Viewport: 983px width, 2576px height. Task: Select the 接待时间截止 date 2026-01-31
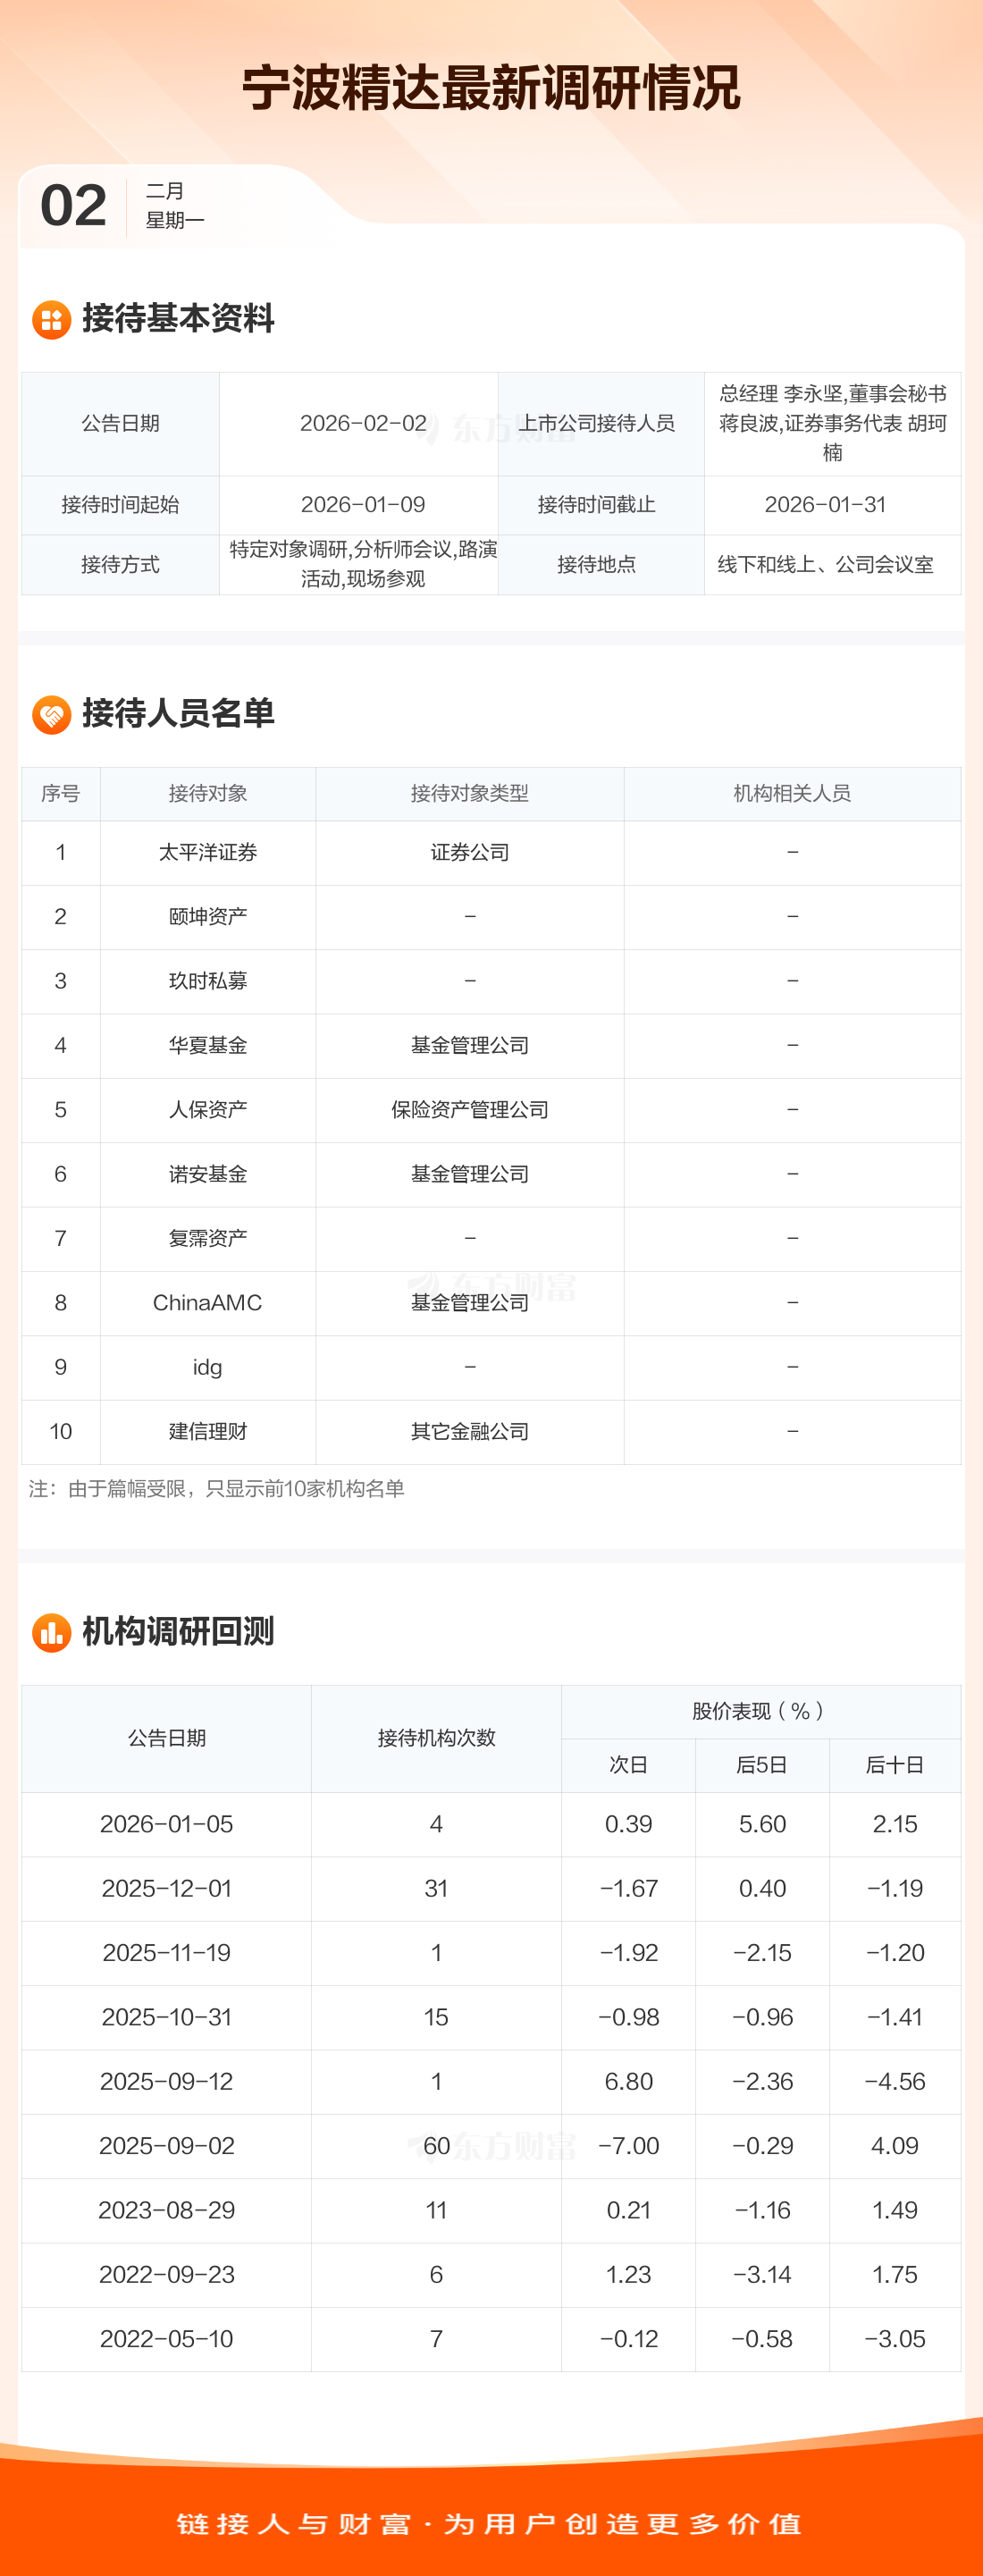(825, 505)
